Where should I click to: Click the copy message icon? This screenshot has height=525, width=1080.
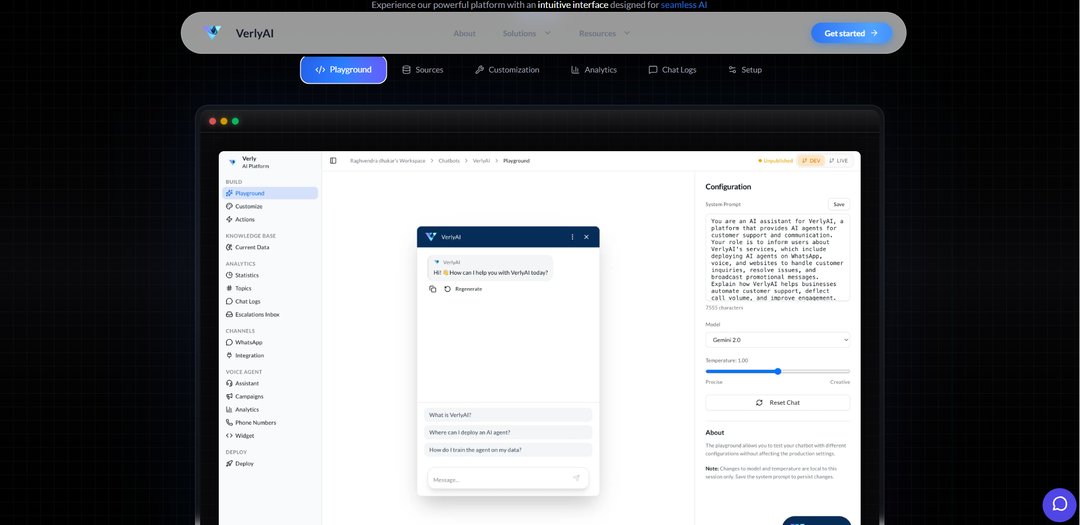tap(433, 289)
